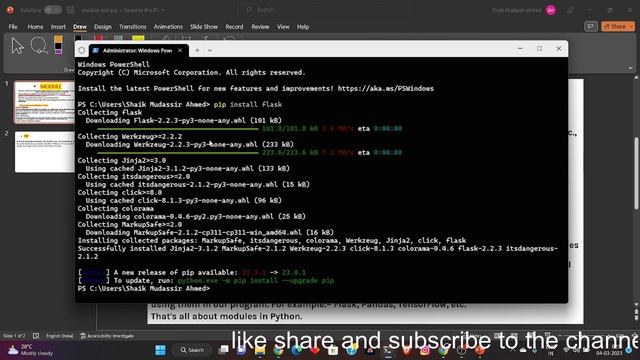Select slide 1 thumbnail titled MODULE
Viewport: 640px width, 360px height.
click(45, 102)
